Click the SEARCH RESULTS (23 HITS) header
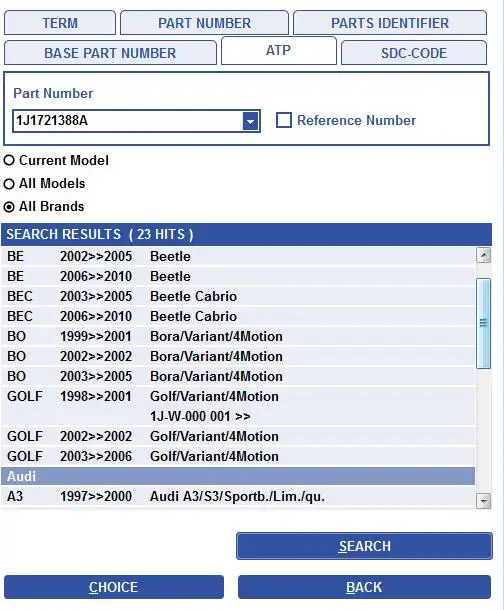Screen dimensions: 504x610 [x=247, y=234]
